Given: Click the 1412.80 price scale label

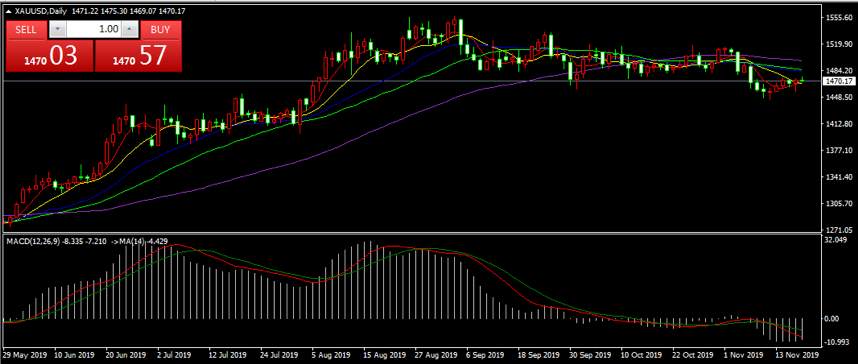Looking at the screenshot, I should point(839,124).
